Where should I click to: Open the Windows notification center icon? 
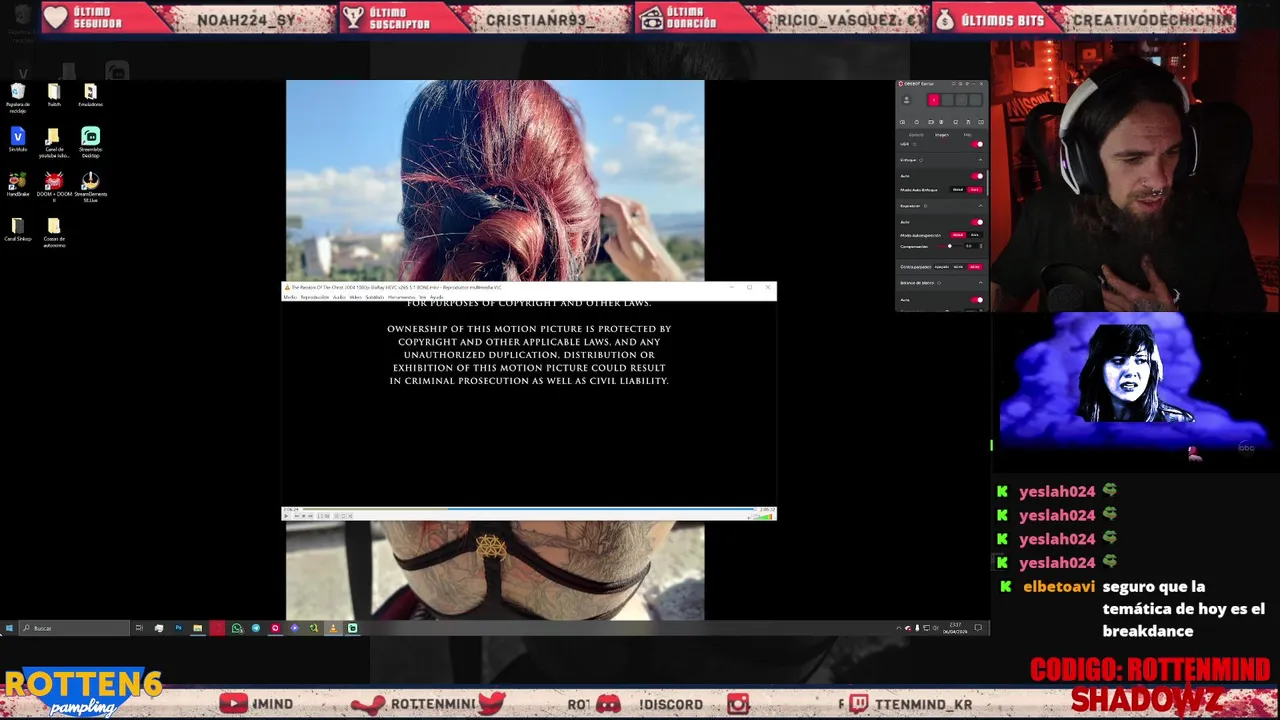coord(978,628)
